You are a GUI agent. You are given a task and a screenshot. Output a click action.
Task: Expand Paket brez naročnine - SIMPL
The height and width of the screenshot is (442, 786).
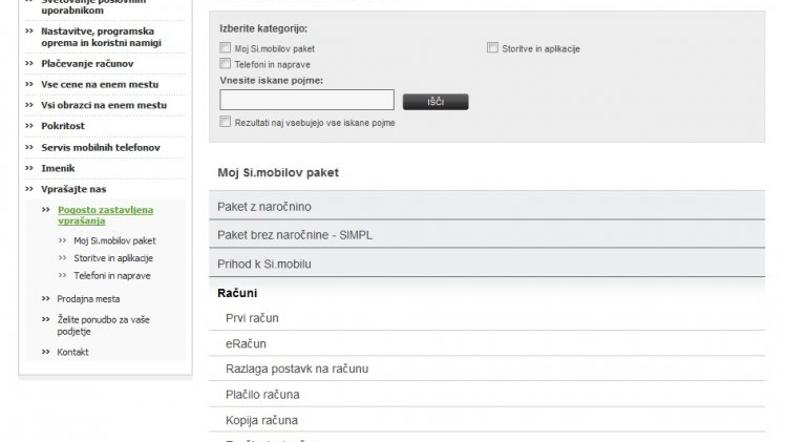(491, 234)
